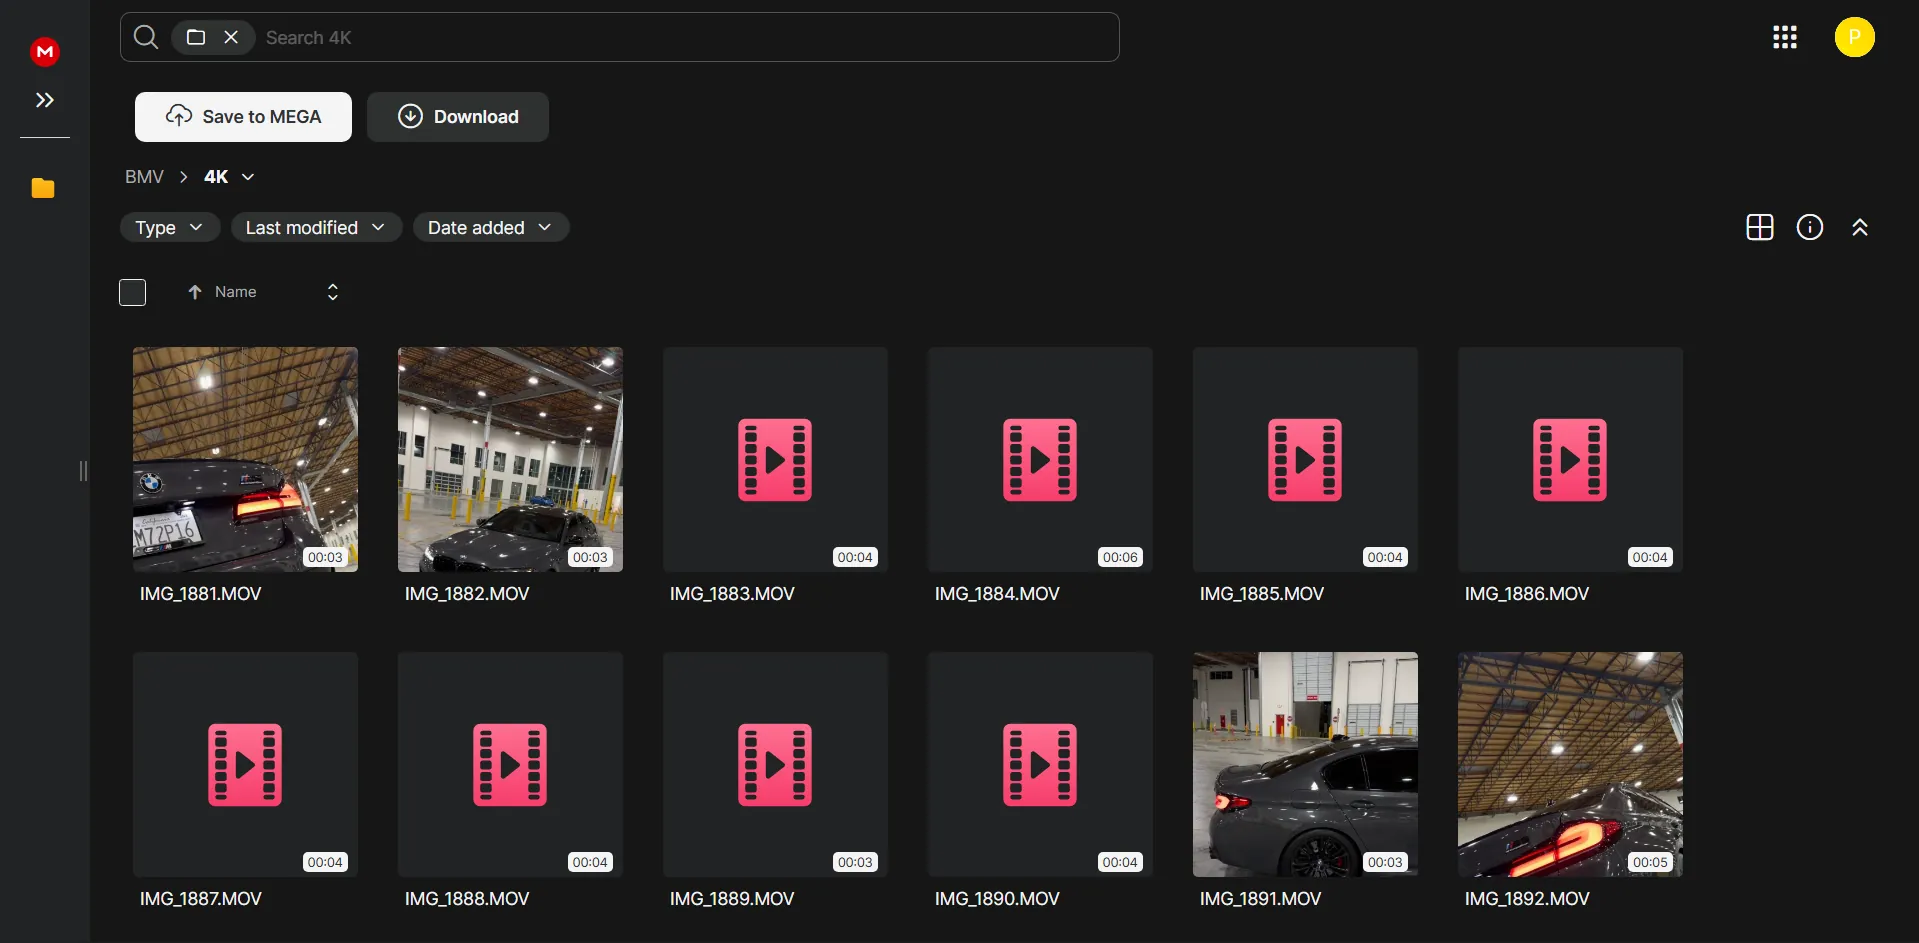1919x943 pixels.
Task: Click the search magnifier icon
Action: 146,37
